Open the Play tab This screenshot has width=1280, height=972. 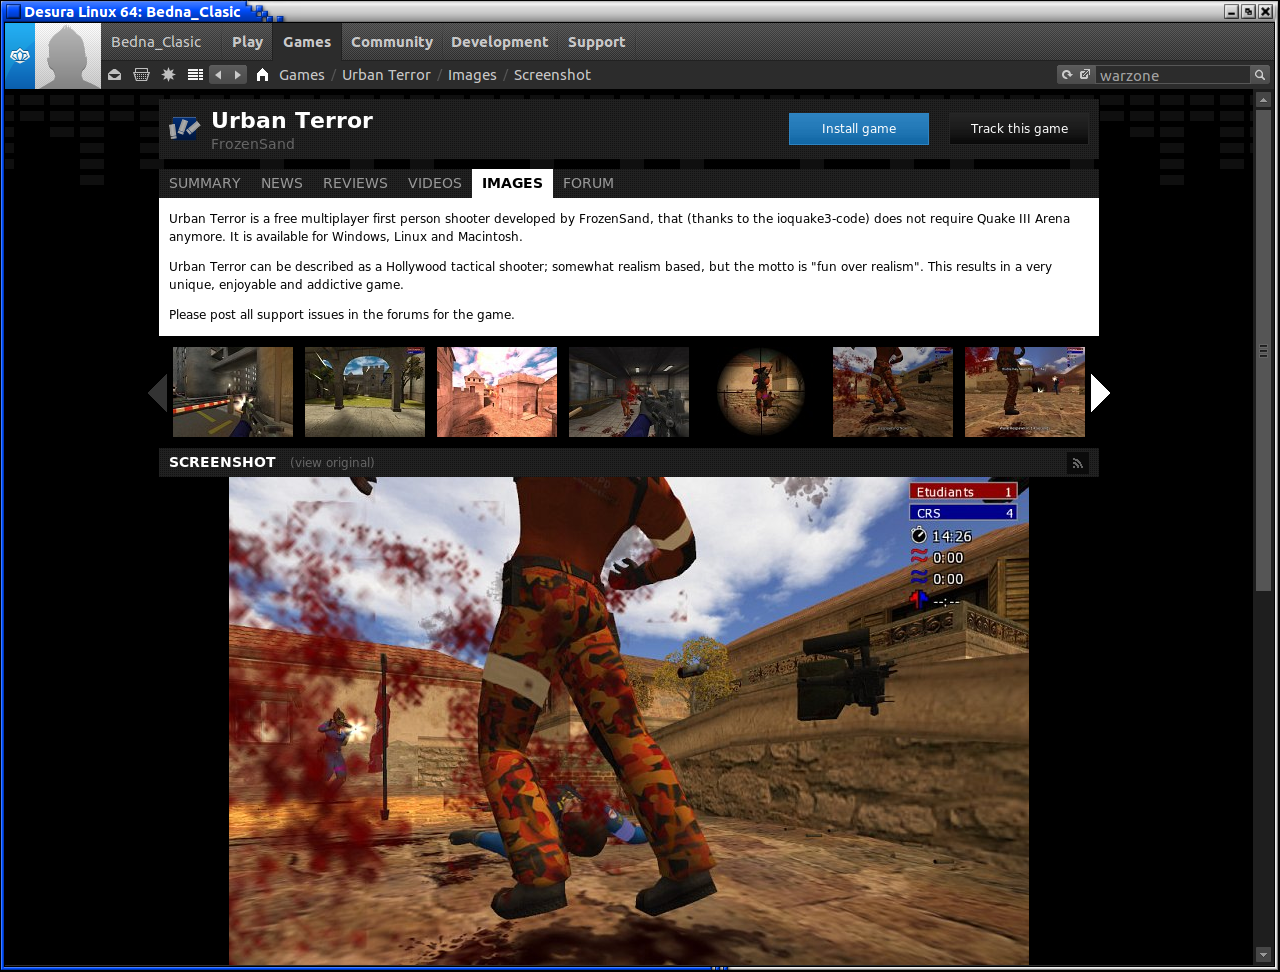coord(247,42)
